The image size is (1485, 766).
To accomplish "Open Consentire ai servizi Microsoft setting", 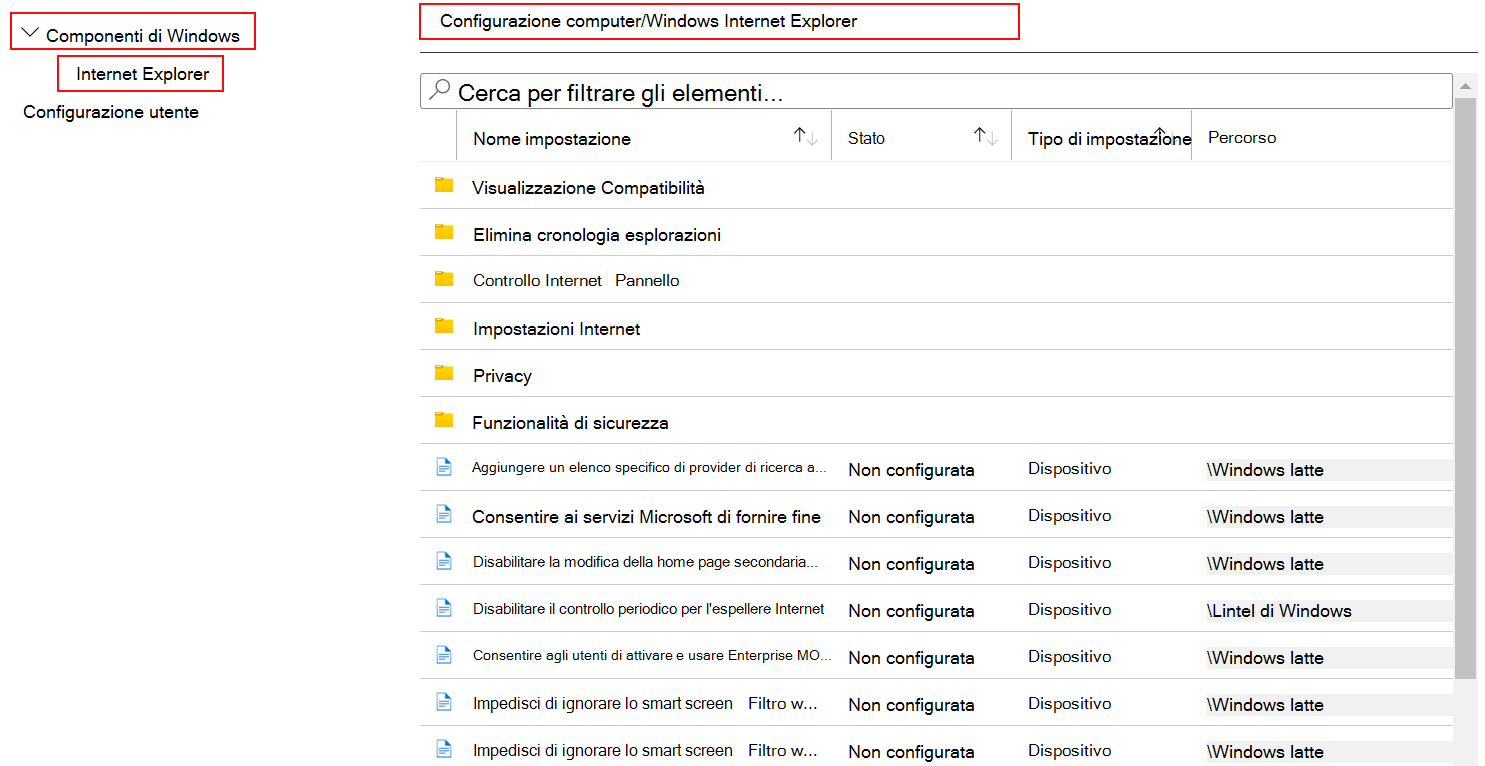I will (646, 517).
